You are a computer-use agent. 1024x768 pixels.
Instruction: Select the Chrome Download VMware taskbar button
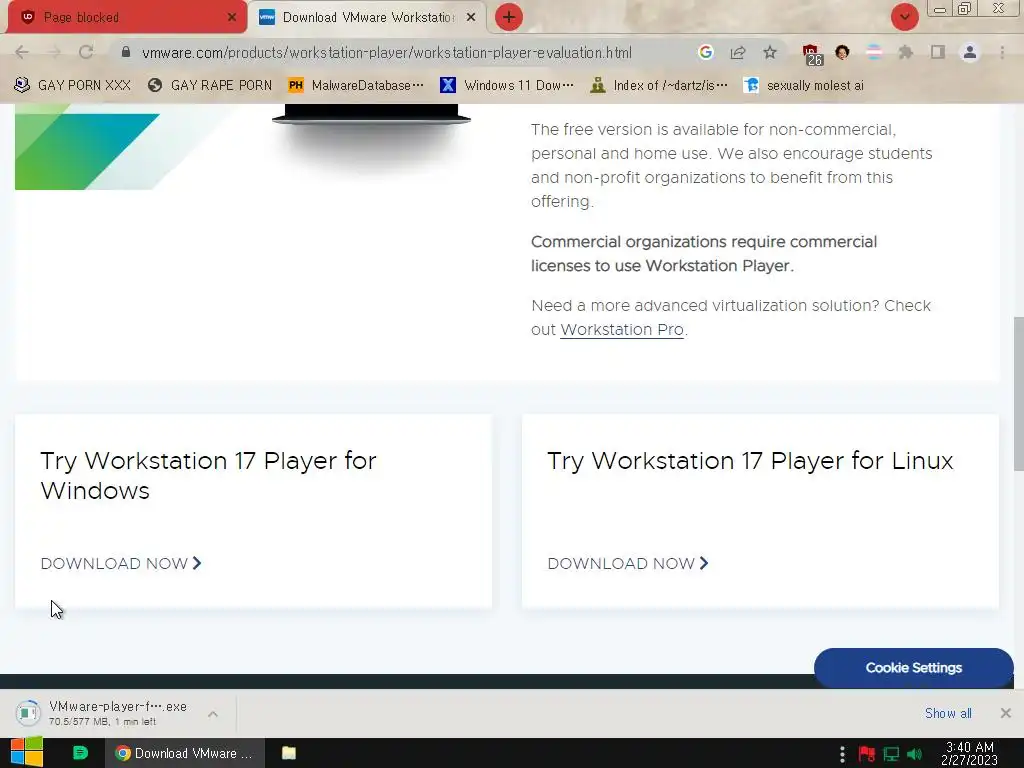pos(185,753)
